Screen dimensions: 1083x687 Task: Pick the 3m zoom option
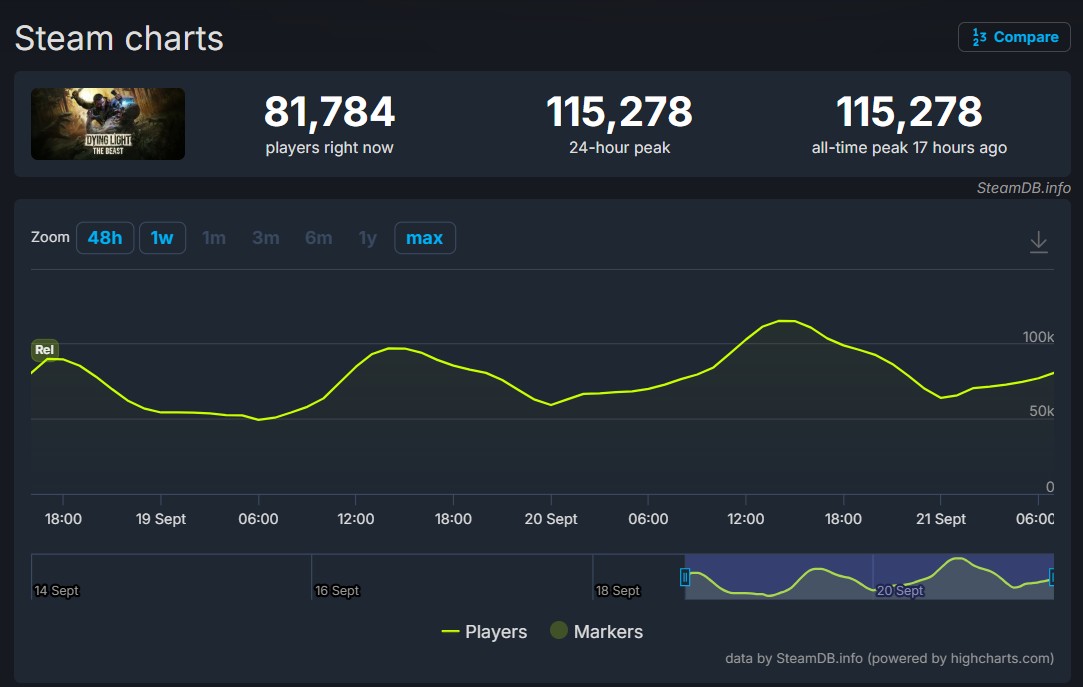click(266, 238)
